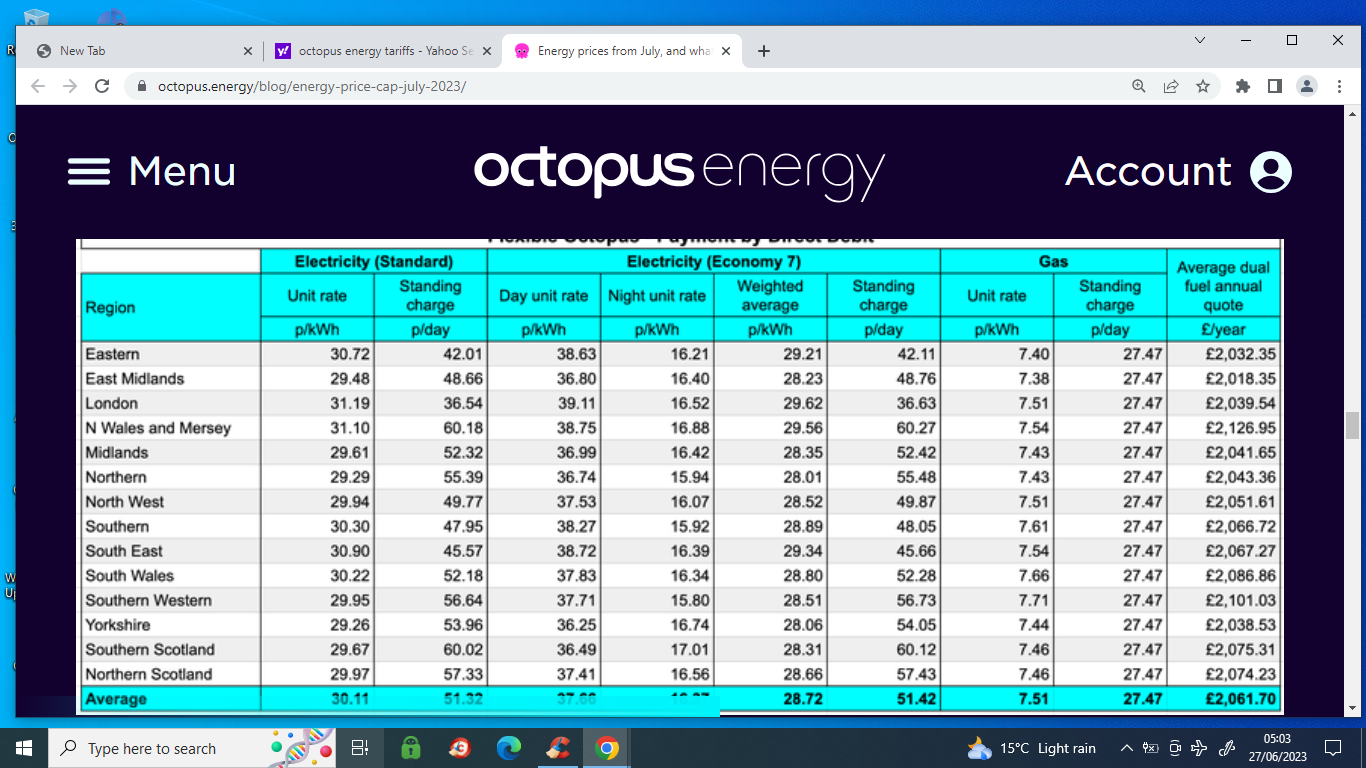Bookmark this page with the star icon
Viewport: 1366px width, 768px height.
click(1203, 86)
